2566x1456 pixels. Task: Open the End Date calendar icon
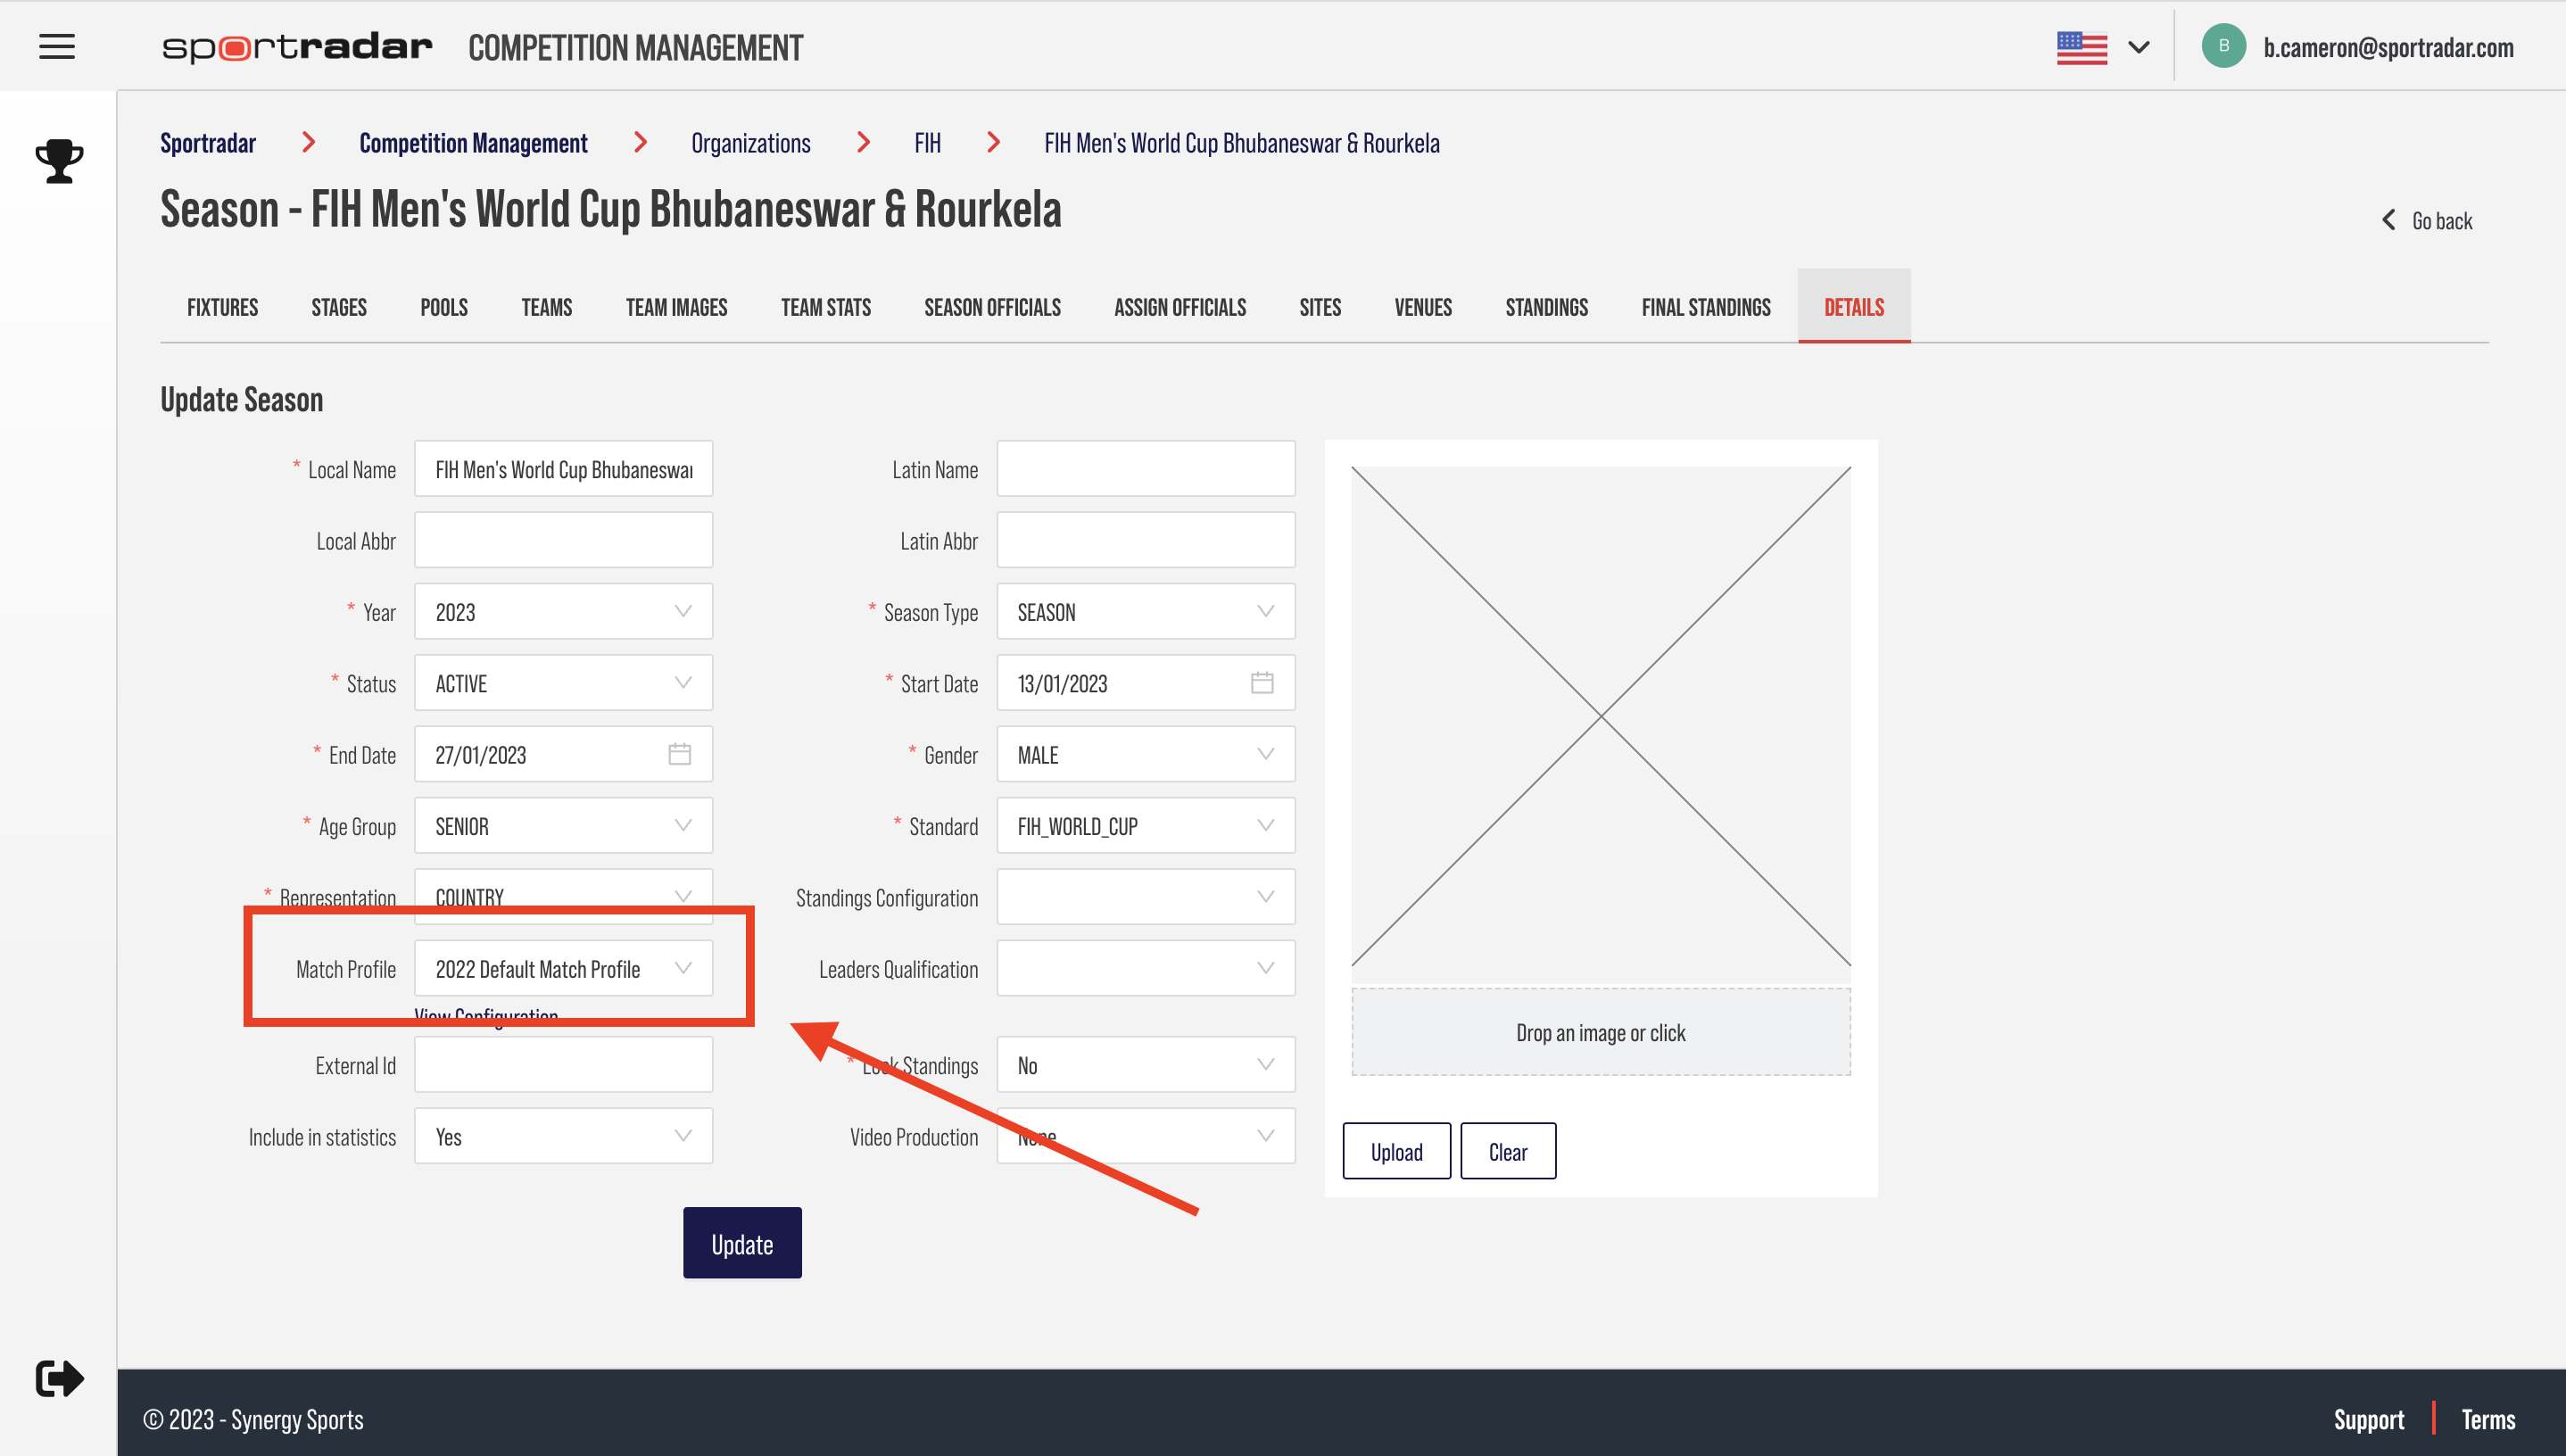[680, 754]
